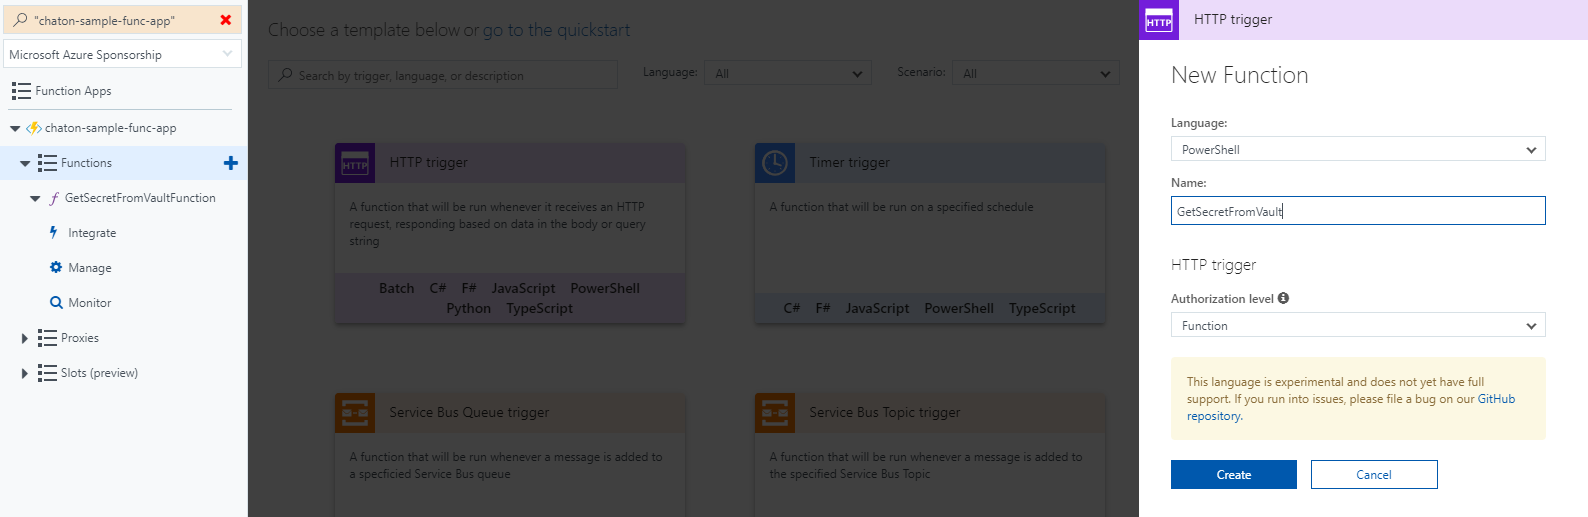Click the Timer trigger clock icon
Viewport: 1588px width, 517px height.
[x=775, y=163]
